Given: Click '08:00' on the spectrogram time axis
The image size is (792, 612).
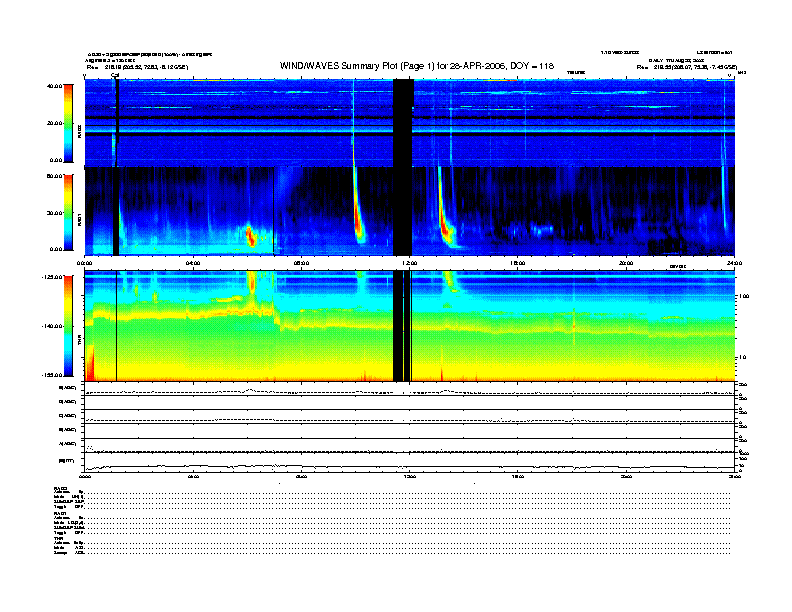Looking at the screenshot, I should coord(301,263).
